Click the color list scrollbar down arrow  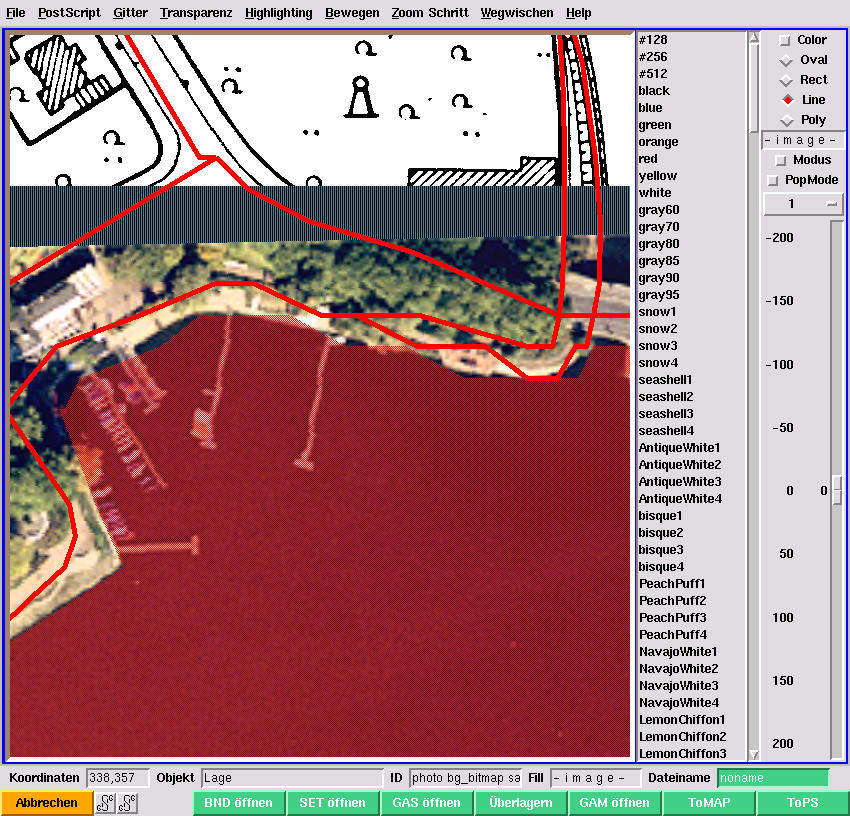pyautogui.click(x=754, y=754)
